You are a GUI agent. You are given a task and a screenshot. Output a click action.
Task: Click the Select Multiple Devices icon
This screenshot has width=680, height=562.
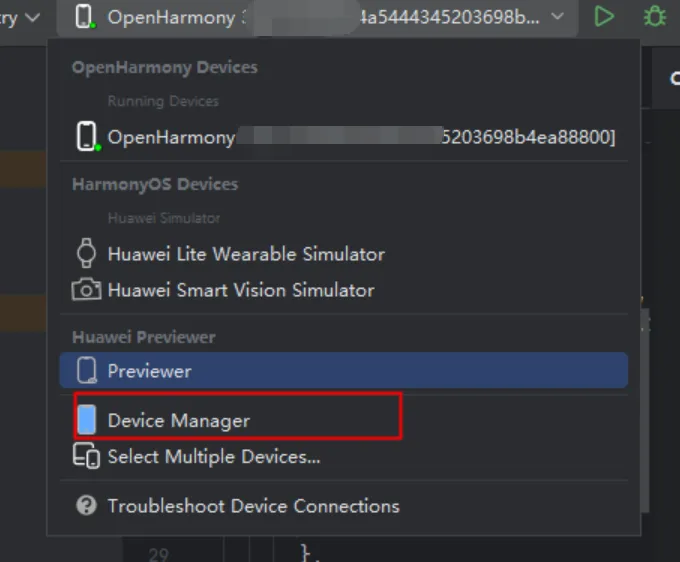coord(86,456)
